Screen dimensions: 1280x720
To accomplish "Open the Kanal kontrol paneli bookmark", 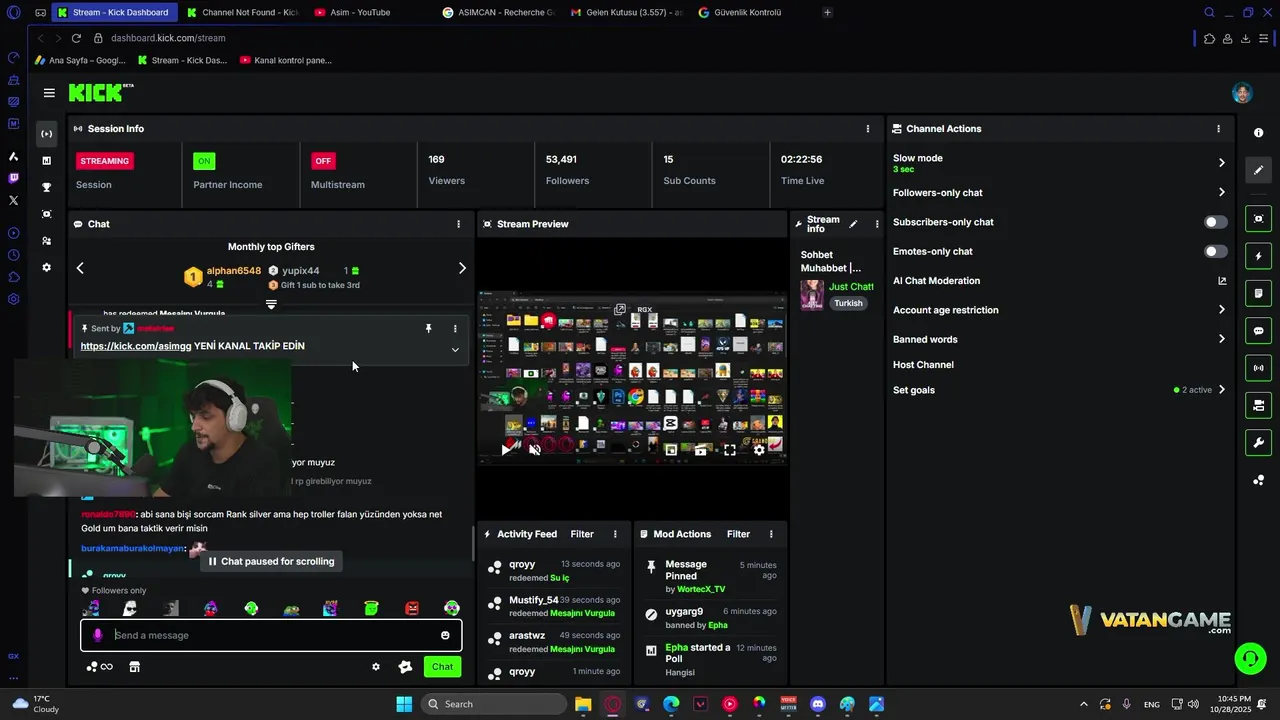I will pyautogui.click(x=285, y=60).
